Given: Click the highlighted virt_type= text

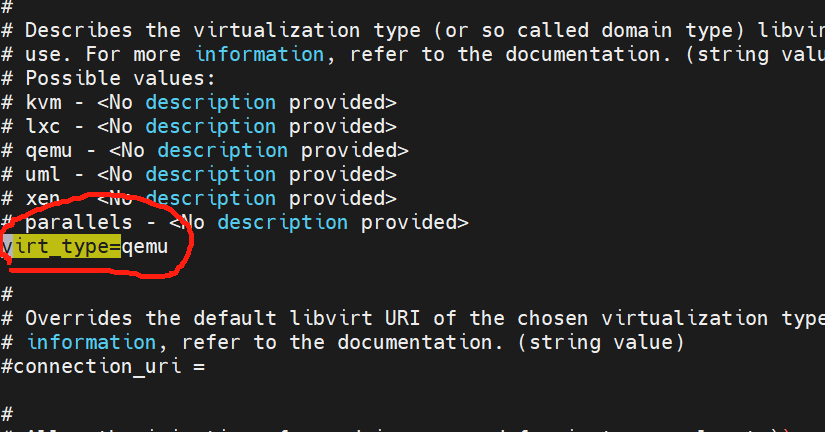Looking at the screenshot, I should click(62, 246).
